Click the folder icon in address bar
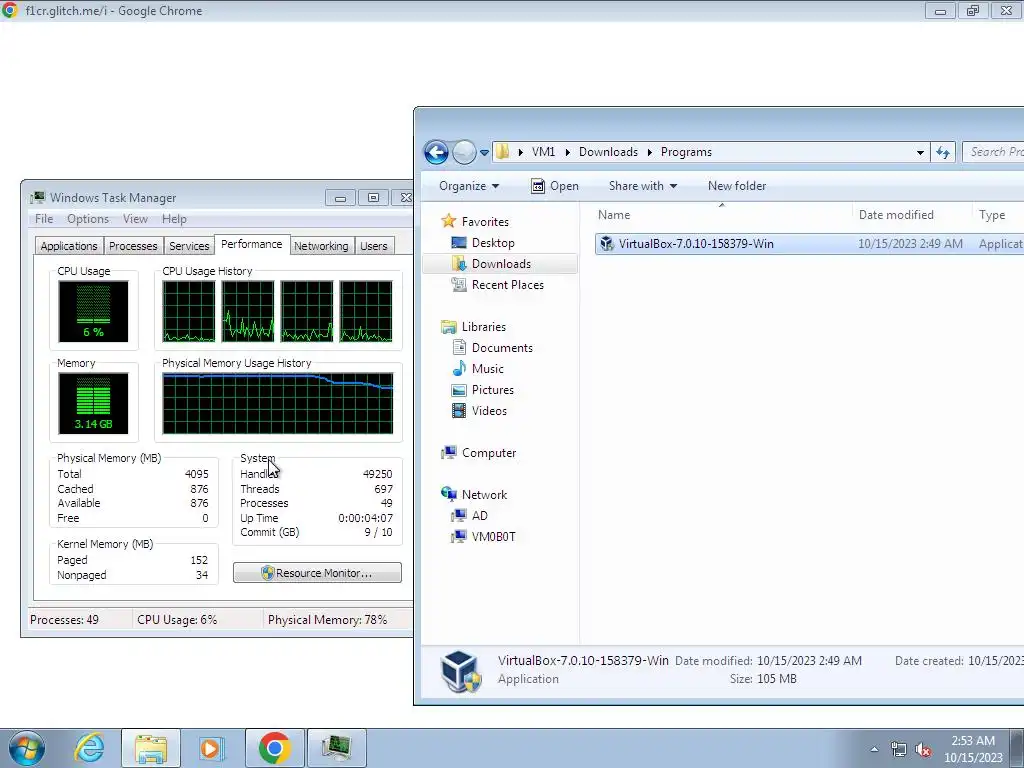Image resolution: width=1024 pixels, height=768 pixels. (502, 152)
